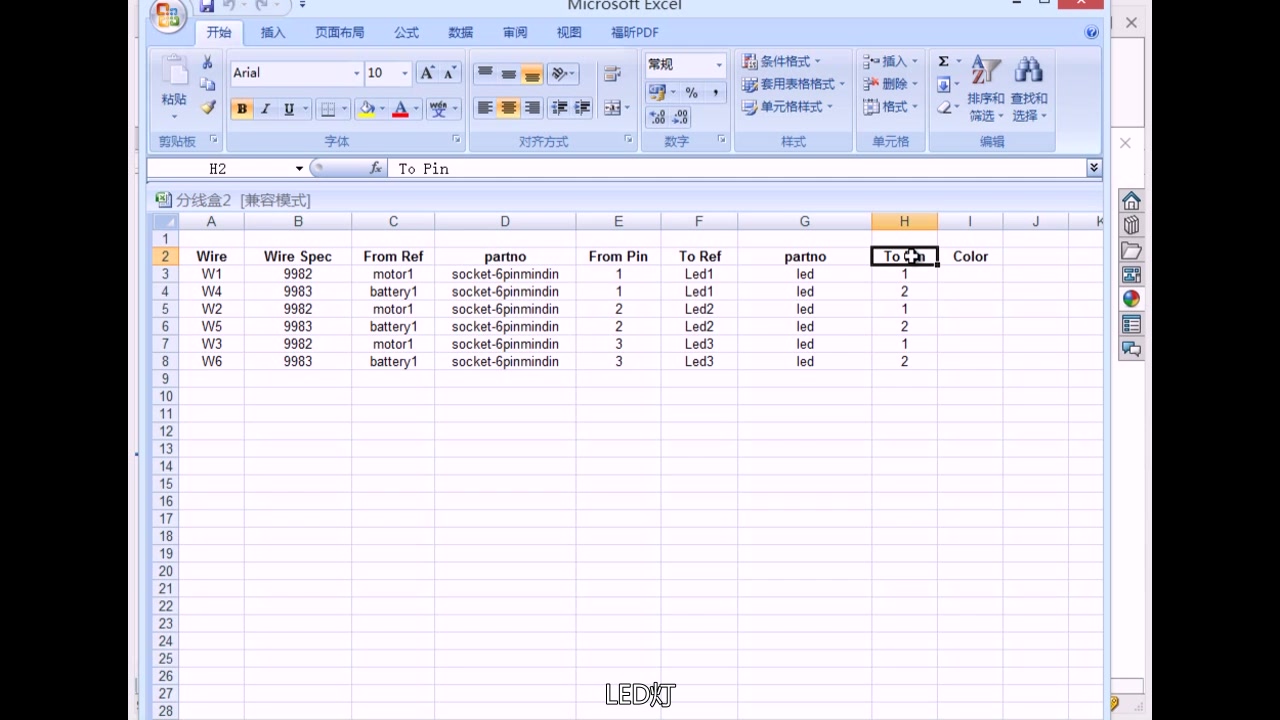
Task: Click the select-all corner of the sheet
Action: pyautogui.click(x=164, y=221)
